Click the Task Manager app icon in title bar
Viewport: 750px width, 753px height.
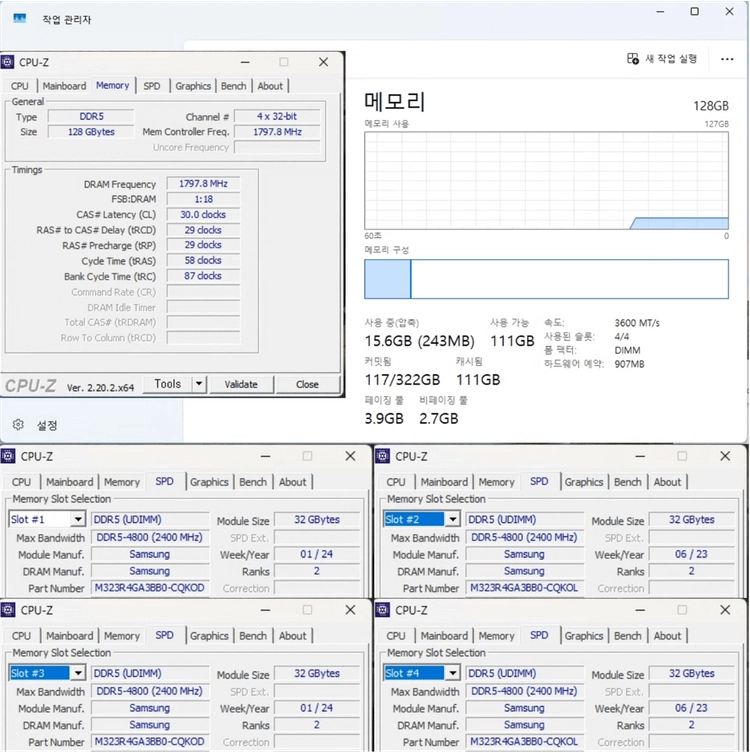(x=20, y=18)
